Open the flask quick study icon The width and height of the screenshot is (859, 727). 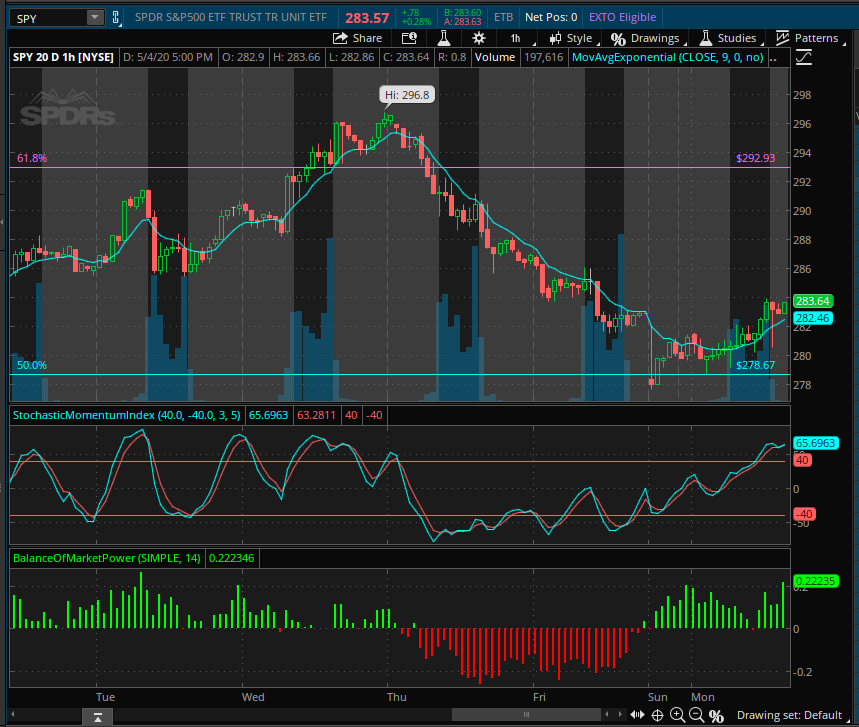[x=444, y=38]
